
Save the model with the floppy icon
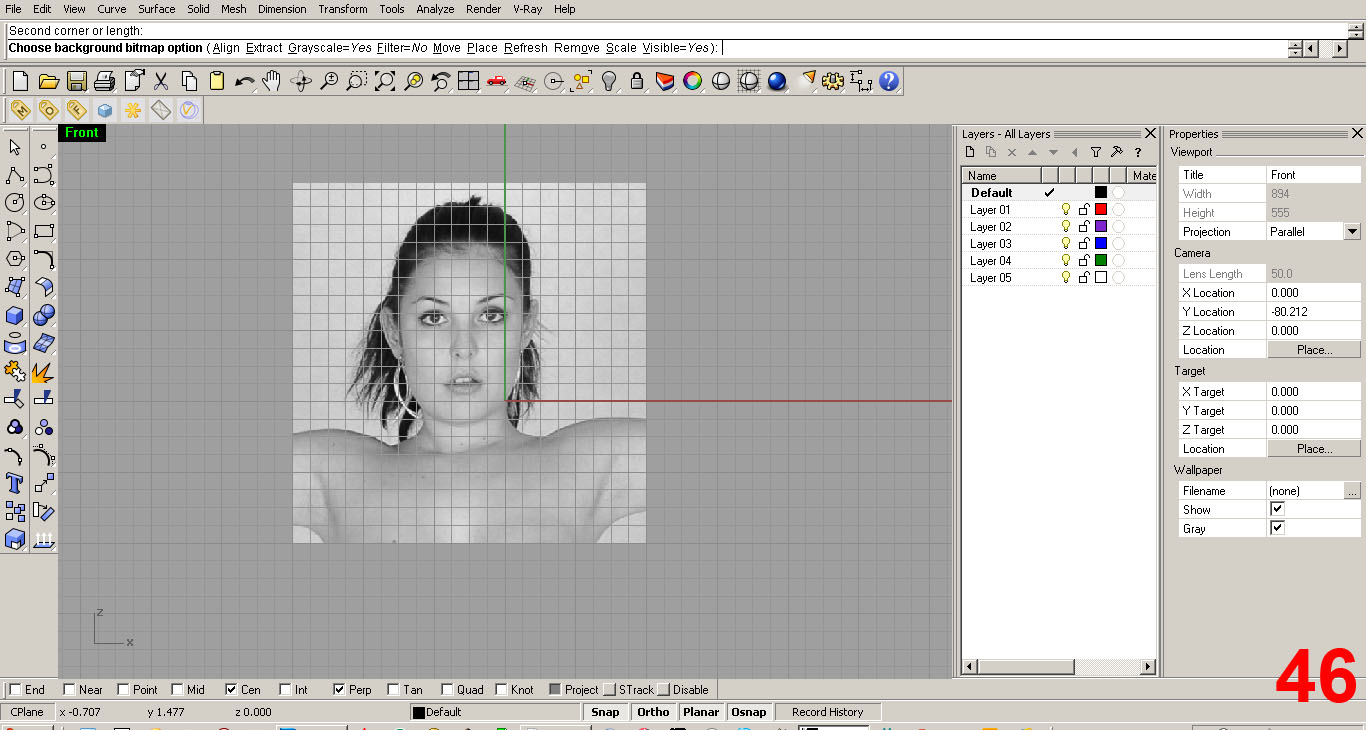coord(77,81)
